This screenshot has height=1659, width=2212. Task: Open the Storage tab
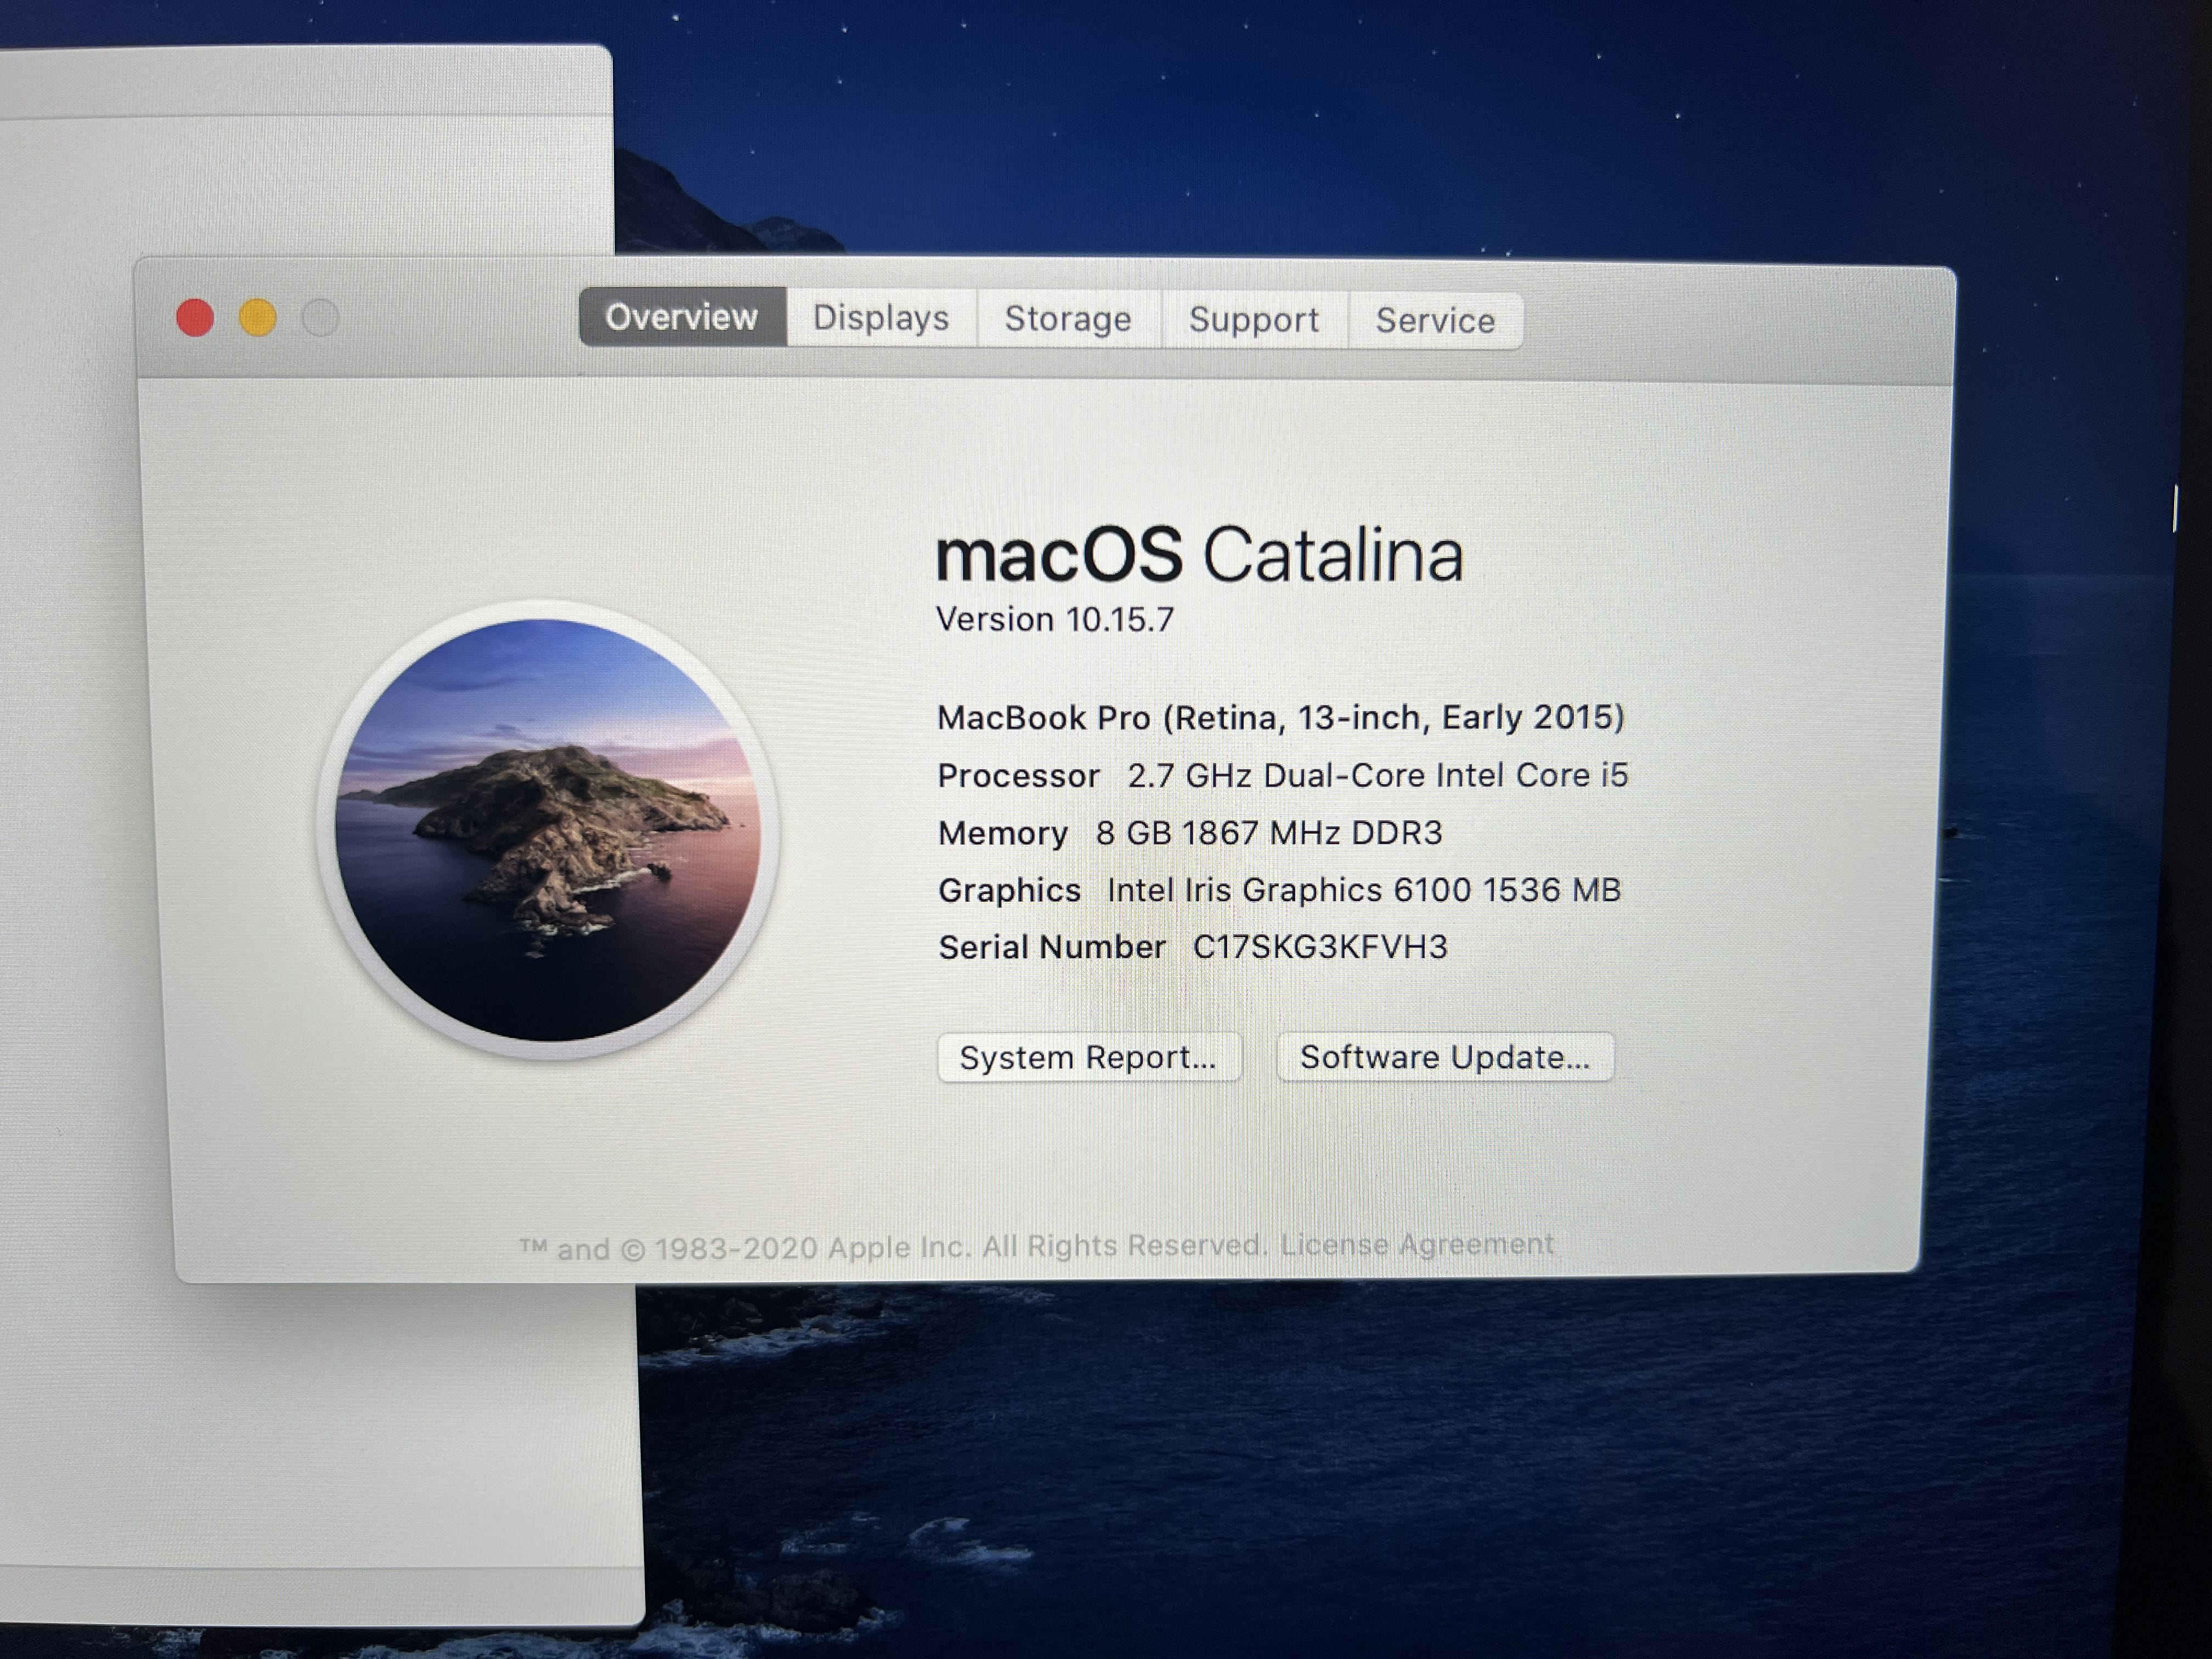(1068, 319)
